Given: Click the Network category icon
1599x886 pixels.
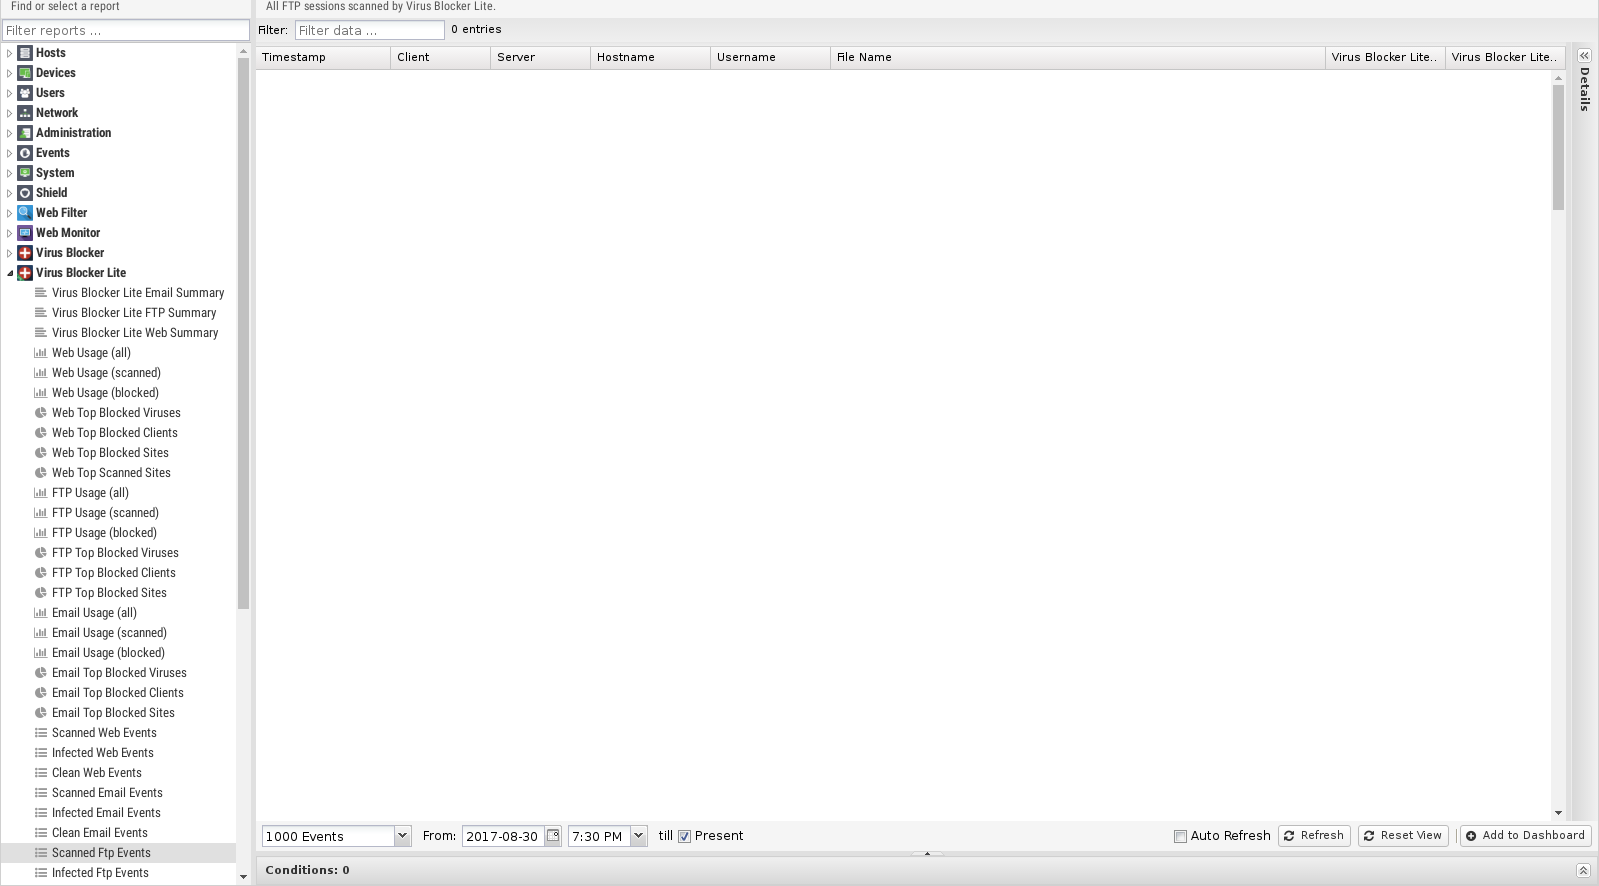Looking at the screenshot, I should (x=25, y=113).
